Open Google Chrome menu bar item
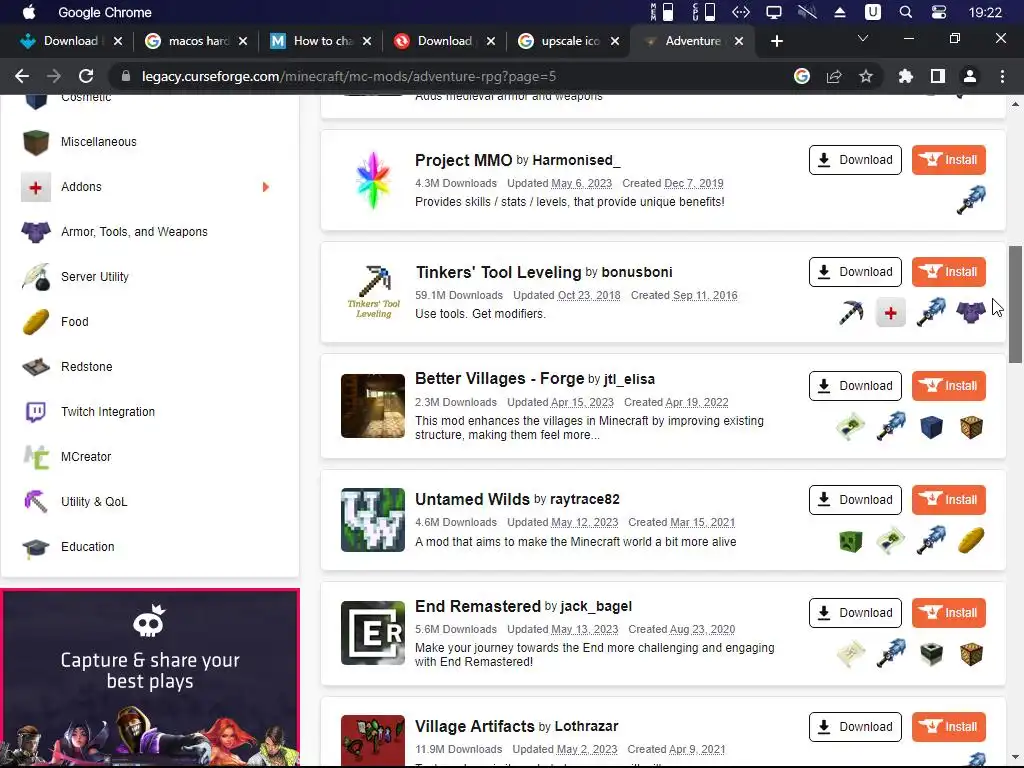This screenshot has height=768, width=1024. click(x=104, y=12)
